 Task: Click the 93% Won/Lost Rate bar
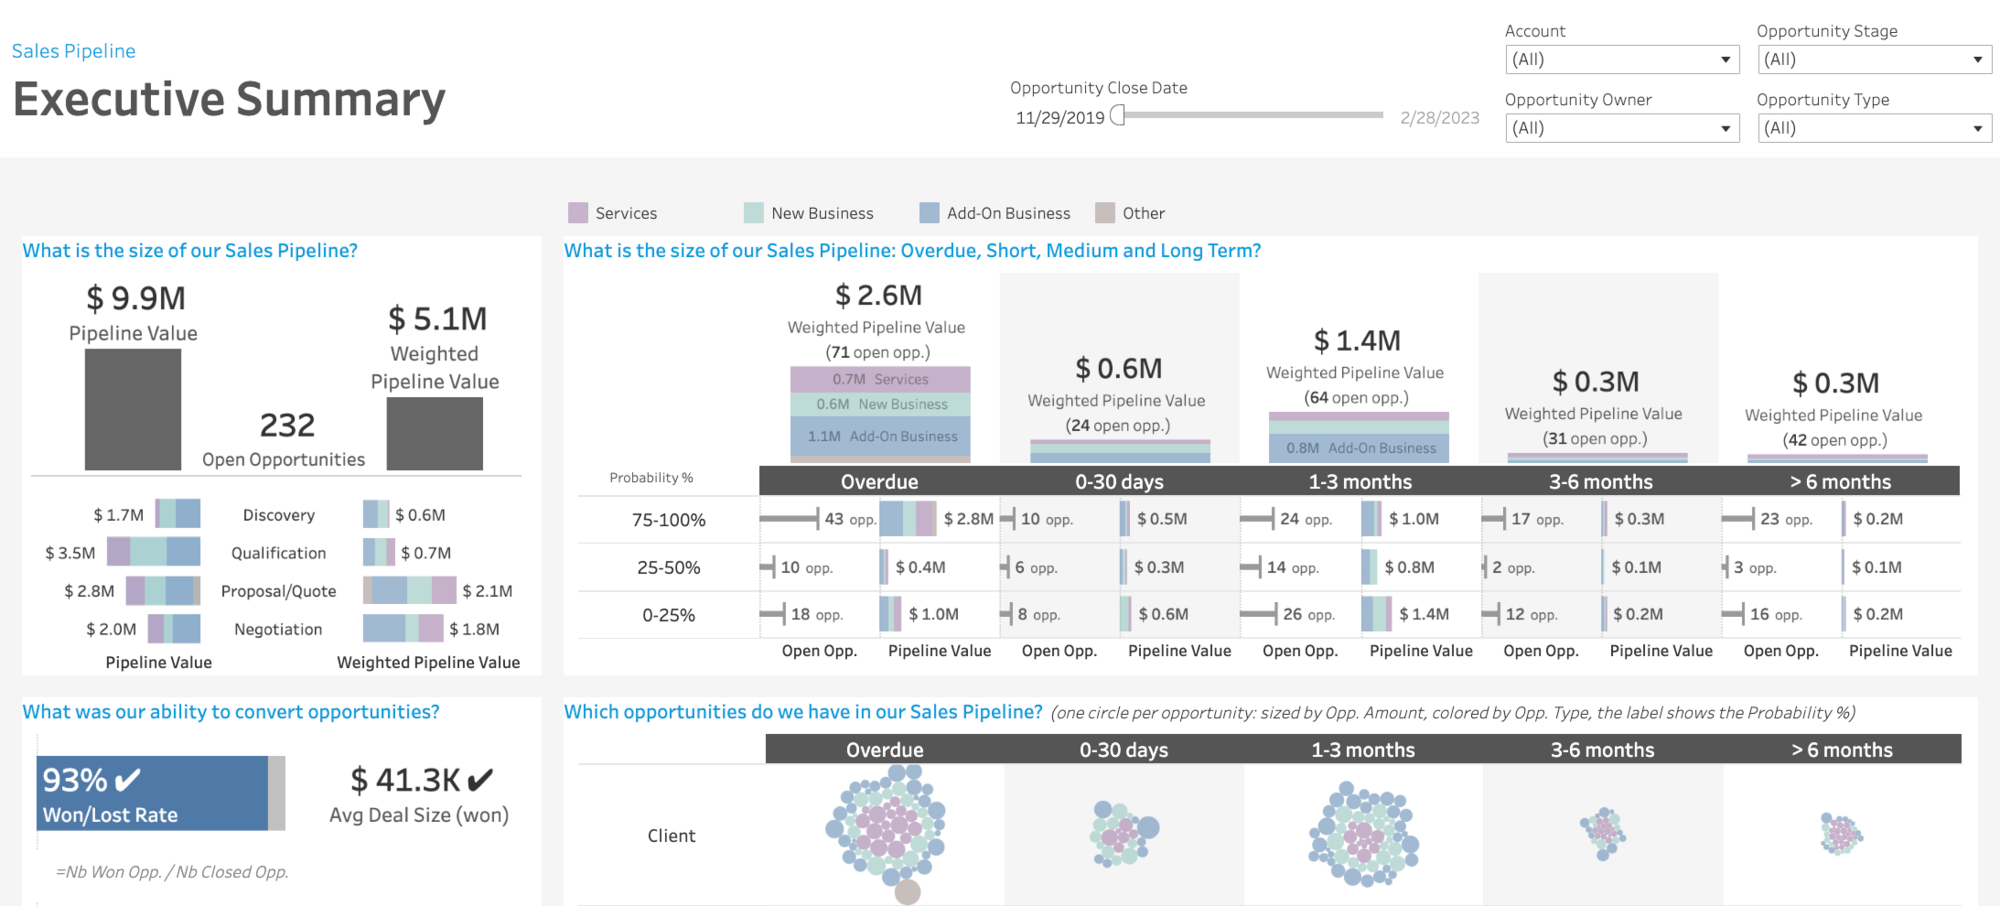tap(153, 793)
